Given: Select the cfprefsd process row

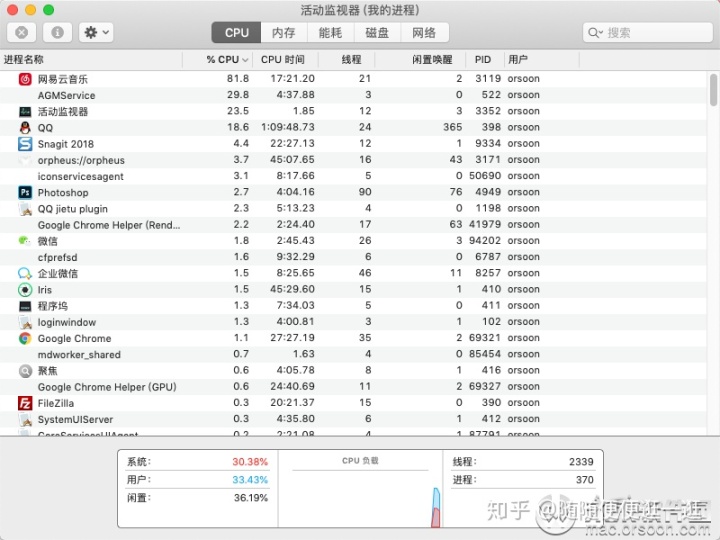Looking at the screenshot, I should tap(353, 257).
